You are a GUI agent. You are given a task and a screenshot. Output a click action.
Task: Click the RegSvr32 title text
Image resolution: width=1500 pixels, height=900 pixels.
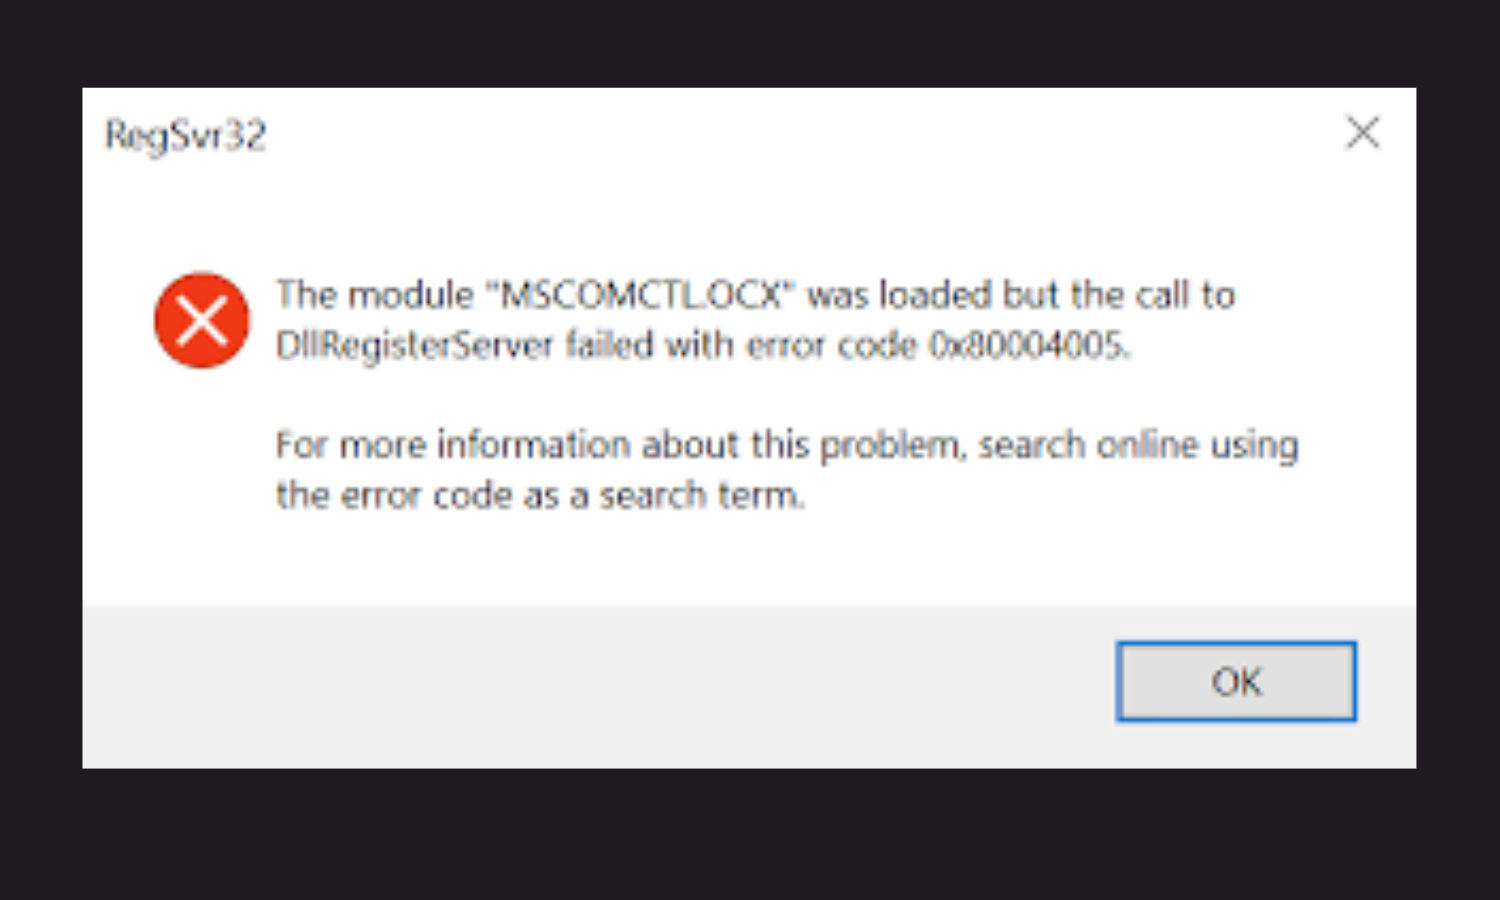click(x=186, y=136)
